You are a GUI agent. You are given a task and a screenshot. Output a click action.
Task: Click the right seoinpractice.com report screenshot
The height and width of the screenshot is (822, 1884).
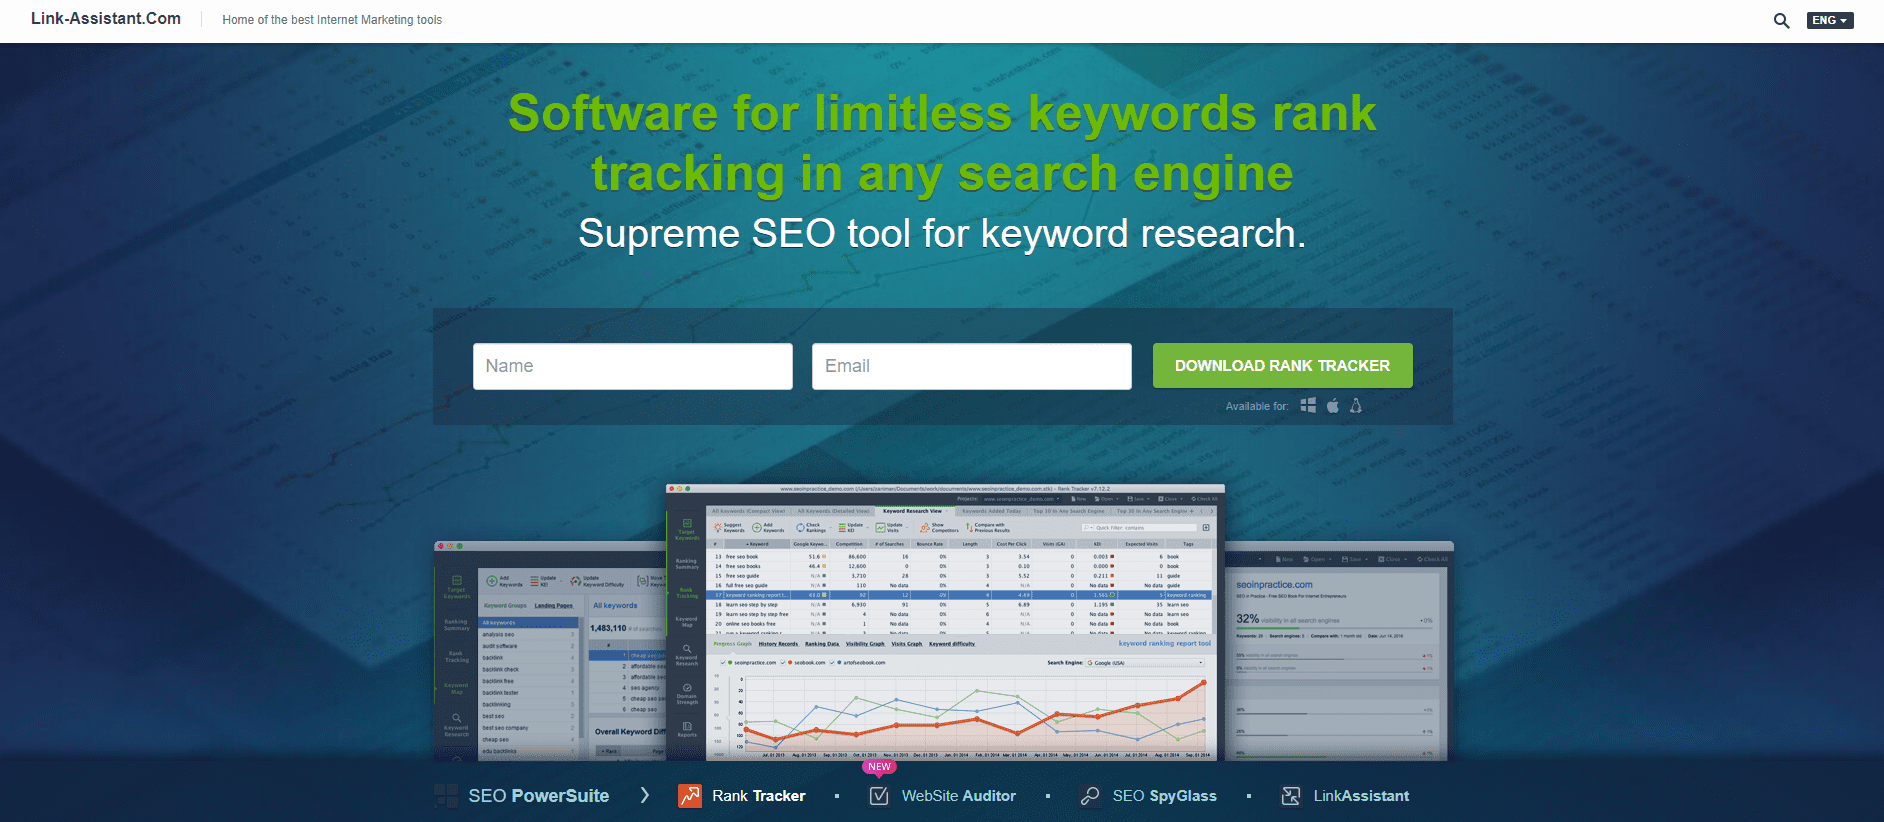(1339, 651)
